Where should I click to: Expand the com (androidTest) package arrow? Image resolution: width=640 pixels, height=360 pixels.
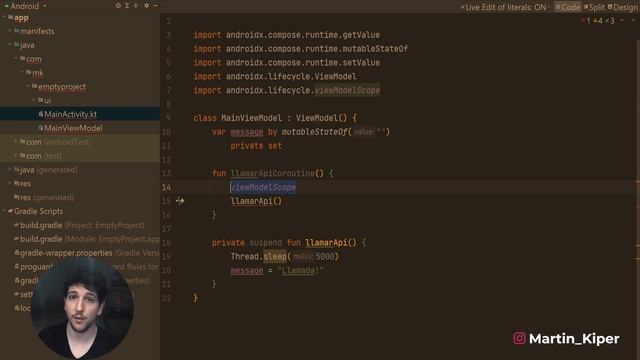(16, 142)
